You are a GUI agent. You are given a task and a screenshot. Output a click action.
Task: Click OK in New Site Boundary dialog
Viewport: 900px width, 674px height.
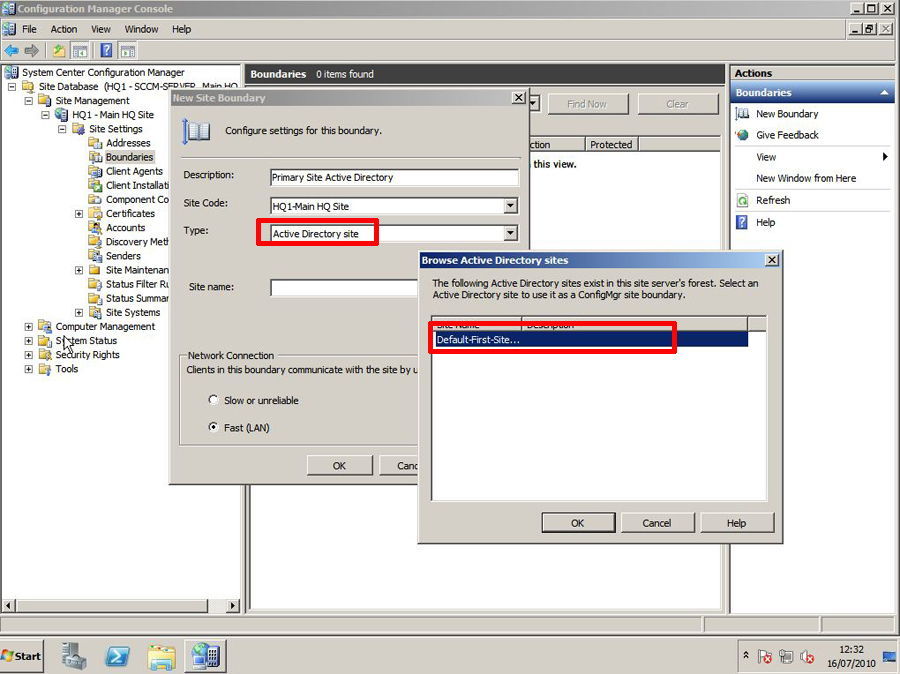(x=339, y=466)
